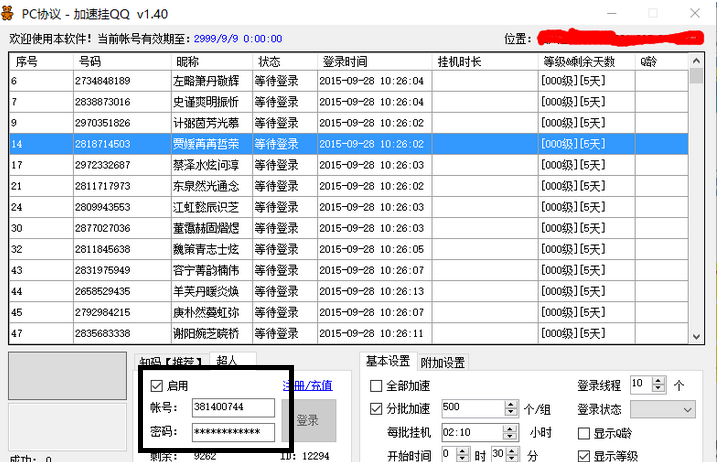
Task: Enable the 显示Q龄 checkbox
Action: point(584,433)
